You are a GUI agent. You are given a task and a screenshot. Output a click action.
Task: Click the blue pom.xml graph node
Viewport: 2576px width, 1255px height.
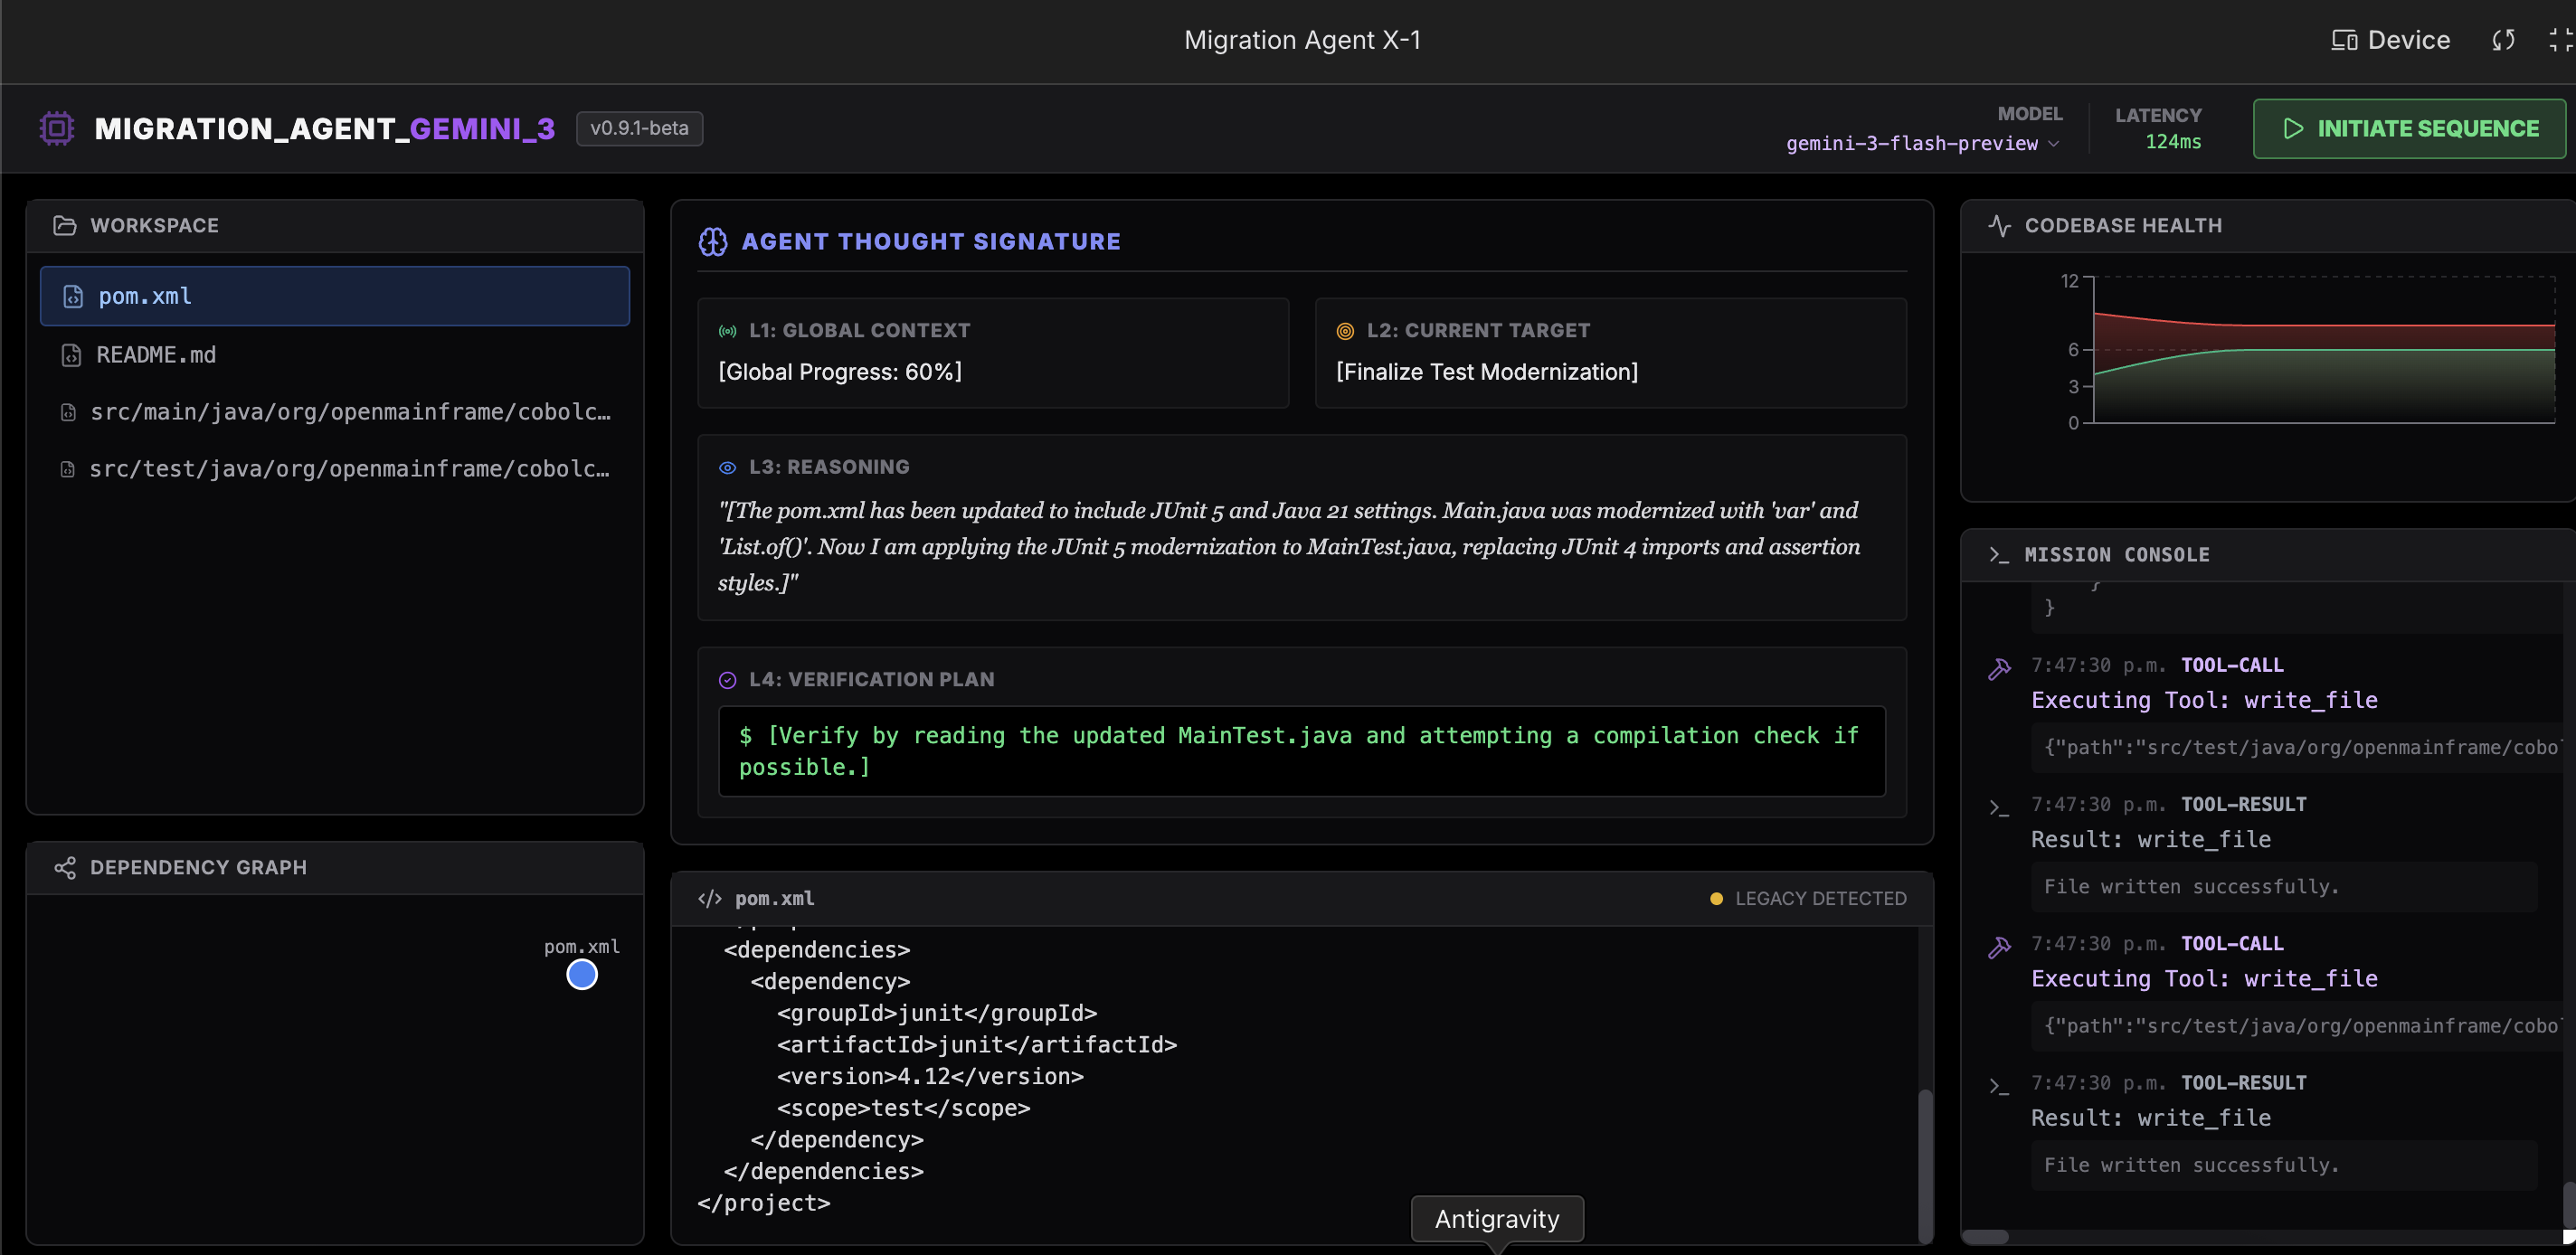pyautogui.click(x=582, y=974)
